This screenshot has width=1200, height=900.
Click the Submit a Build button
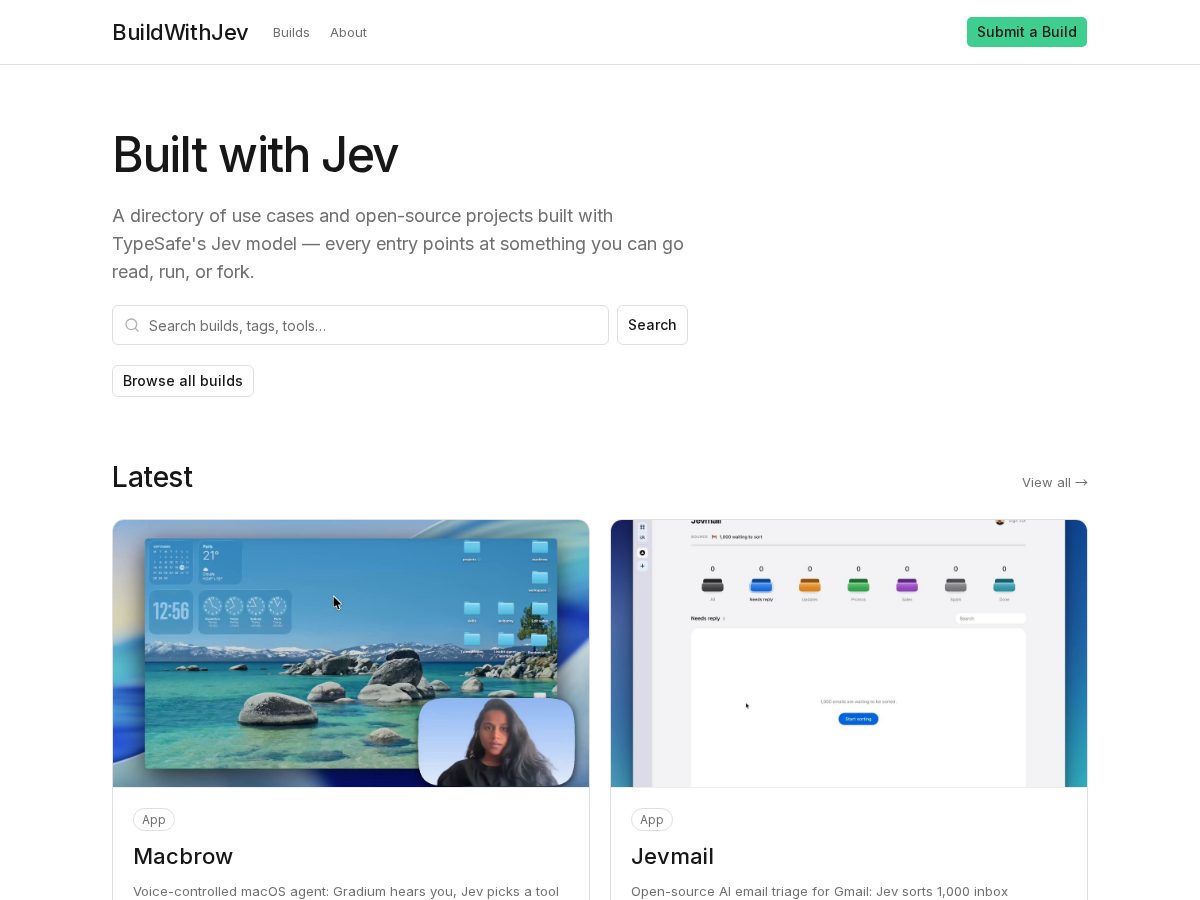click(x=1026, y=32)
